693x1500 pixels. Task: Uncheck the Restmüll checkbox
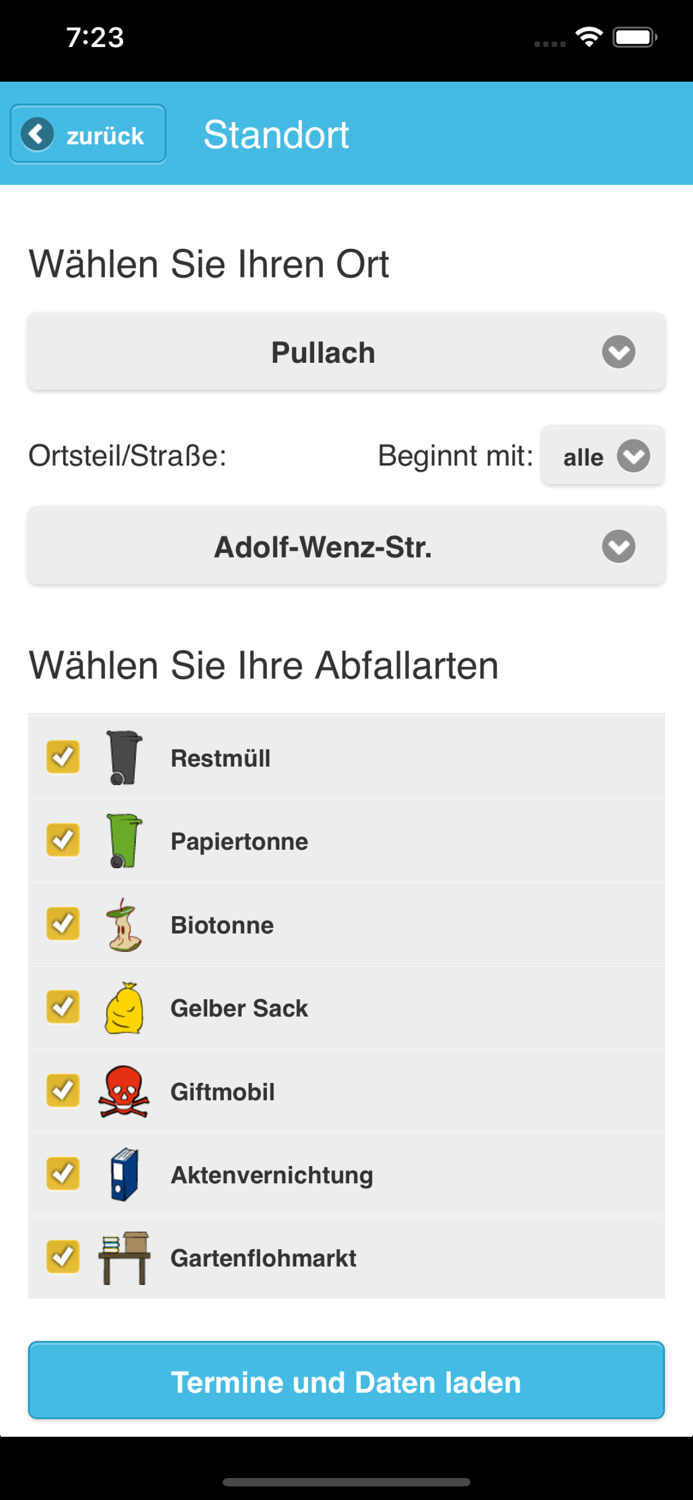click(x=63, y=757)
